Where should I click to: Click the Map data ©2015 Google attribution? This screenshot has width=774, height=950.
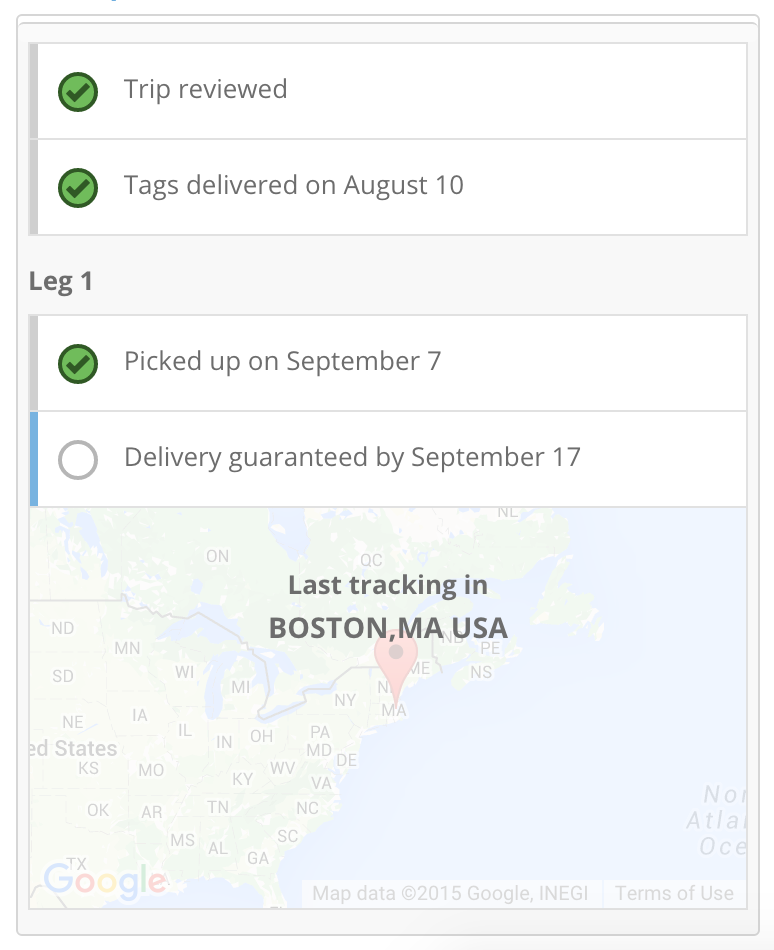pos(450,893)
